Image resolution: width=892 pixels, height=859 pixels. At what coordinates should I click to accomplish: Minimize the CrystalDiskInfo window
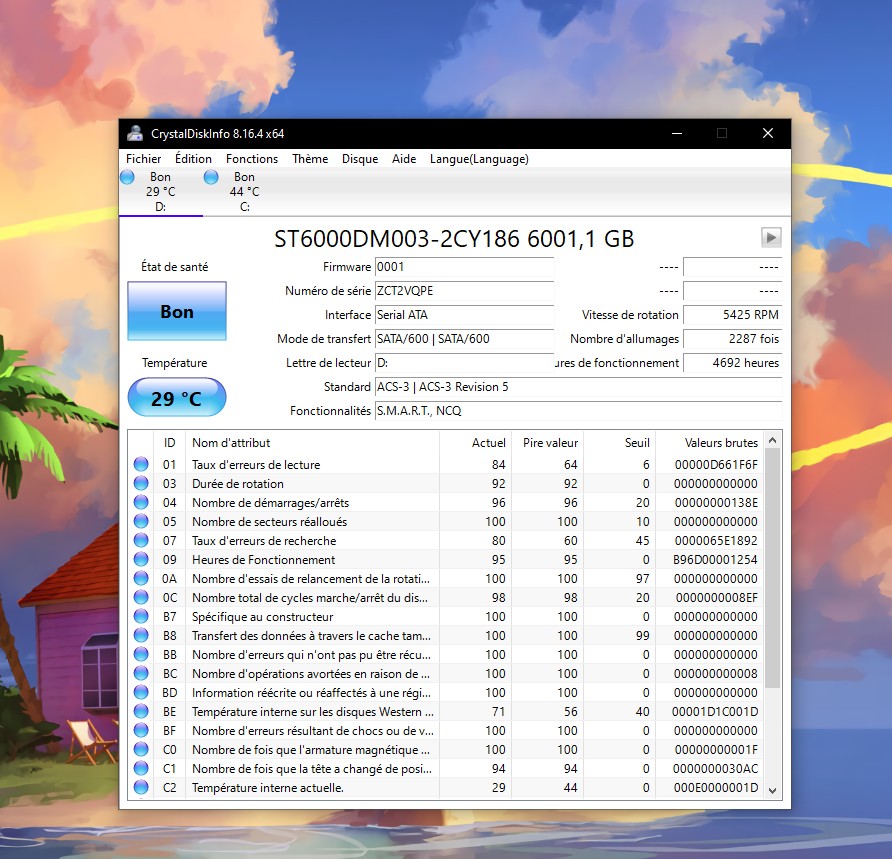[x=677, y=134]
